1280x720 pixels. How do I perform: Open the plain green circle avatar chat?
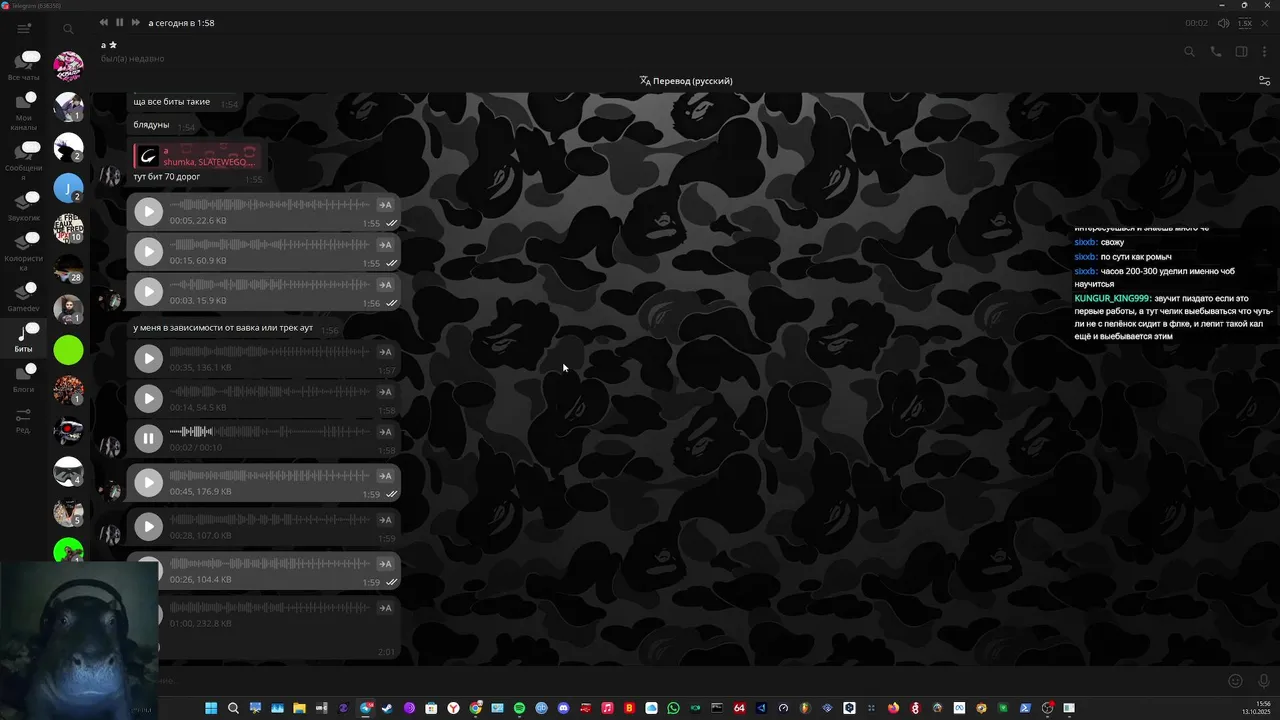click(68, 350)
